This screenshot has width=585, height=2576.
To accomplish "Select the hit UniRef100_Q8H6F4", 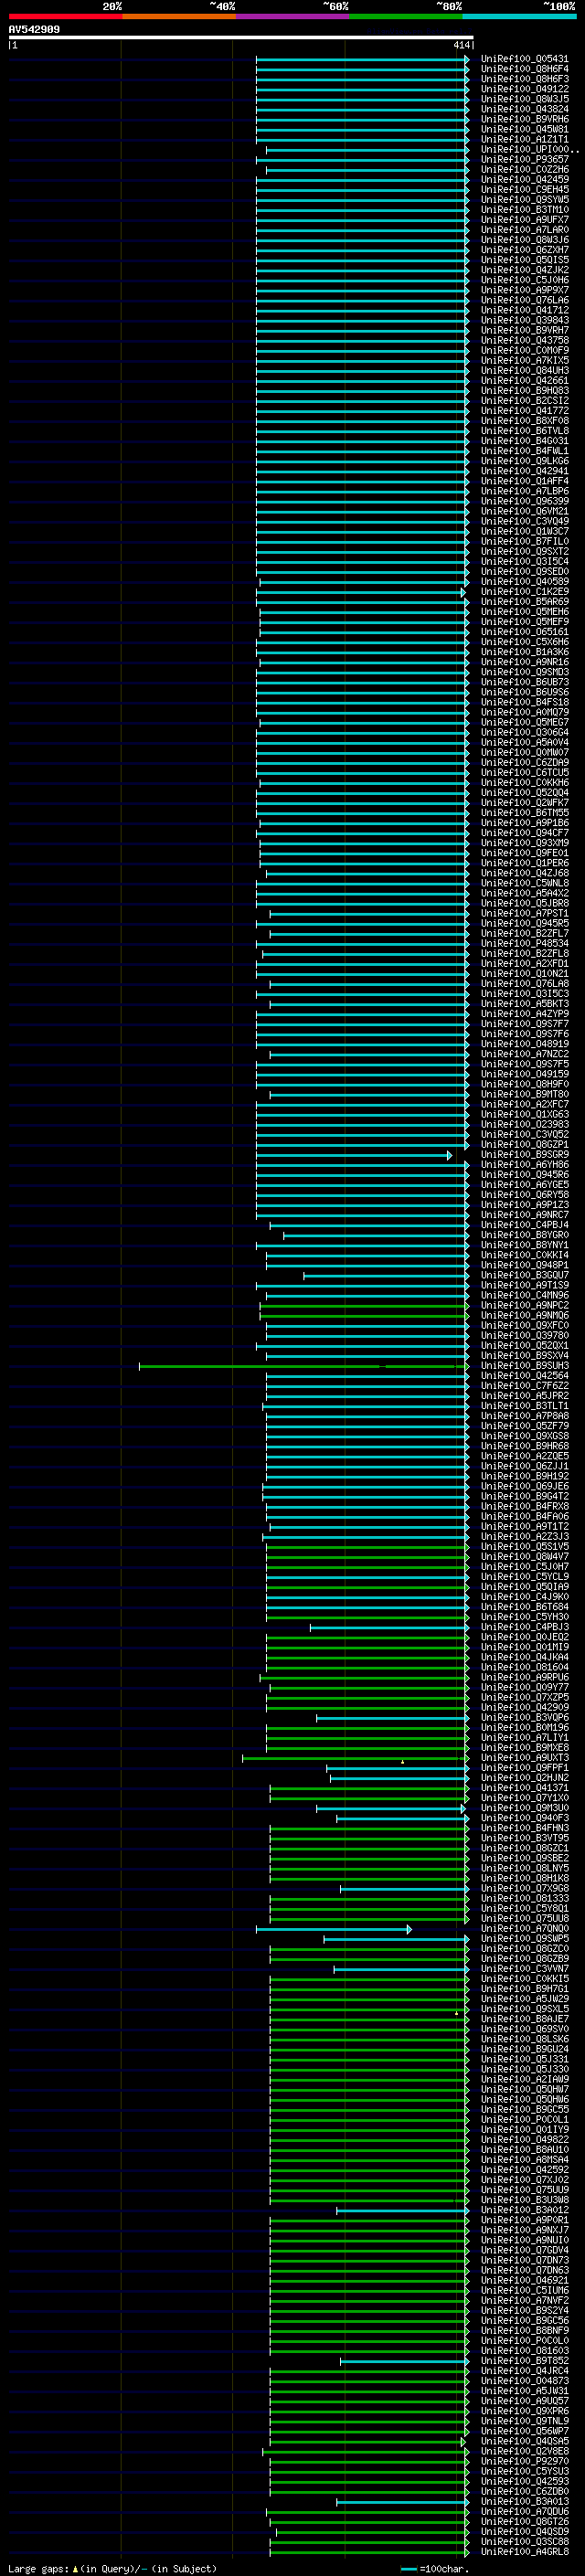I will (x=524, y=69).
